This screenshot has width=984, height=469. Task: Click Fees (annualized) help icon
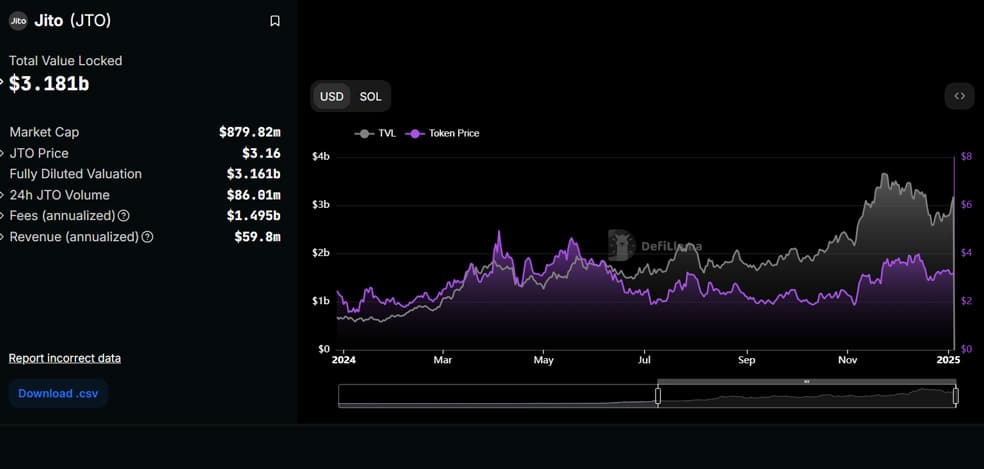click(x=124, y=216)
